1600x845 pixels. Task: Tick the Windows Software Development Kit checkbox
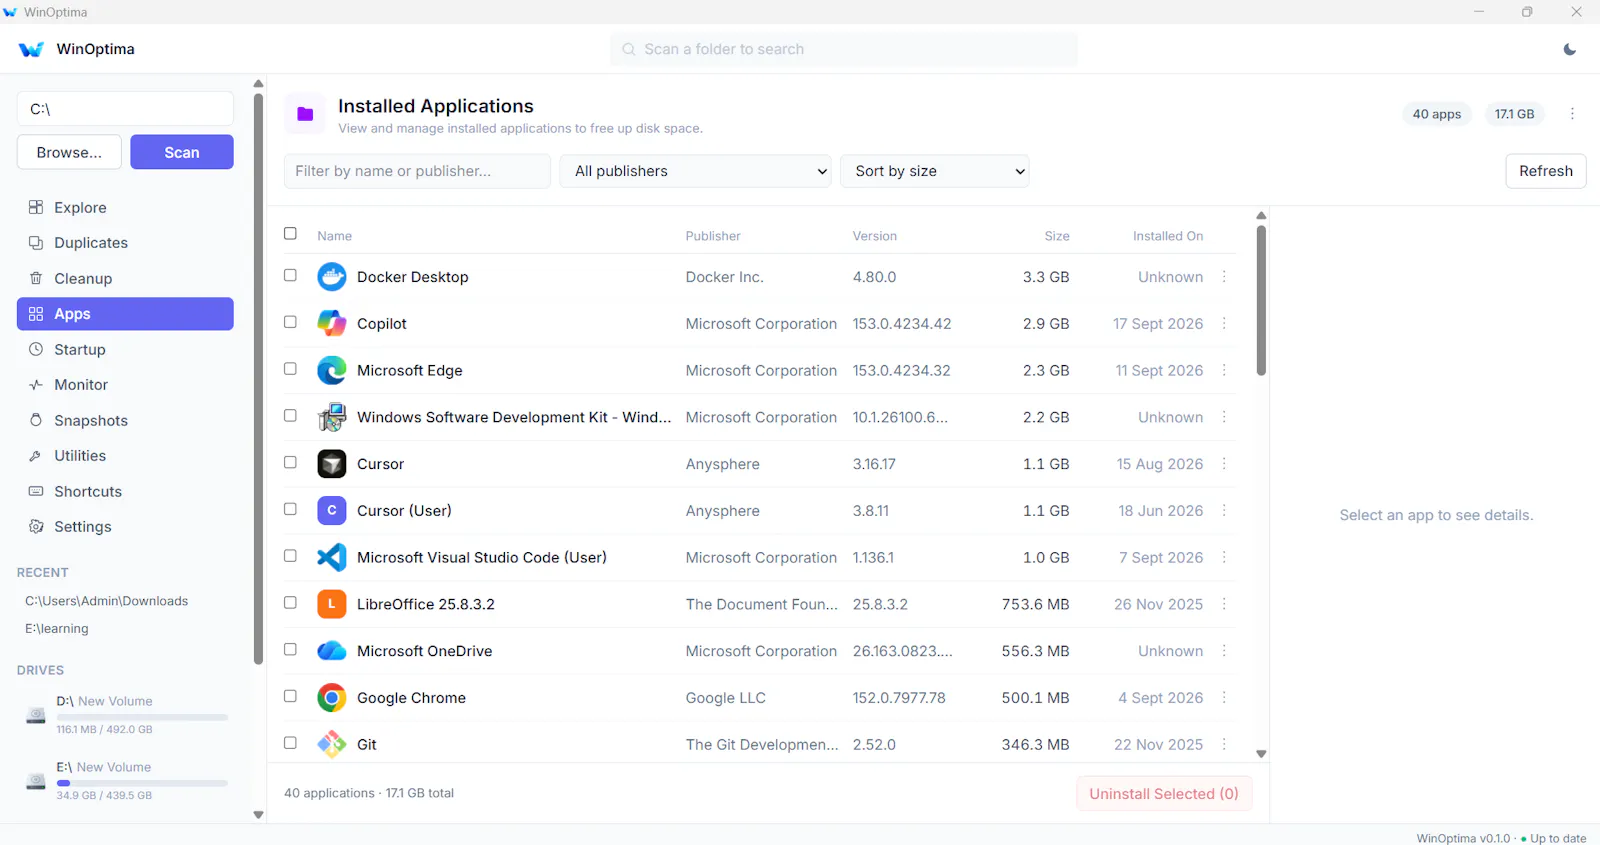click(x=290, y=415)
